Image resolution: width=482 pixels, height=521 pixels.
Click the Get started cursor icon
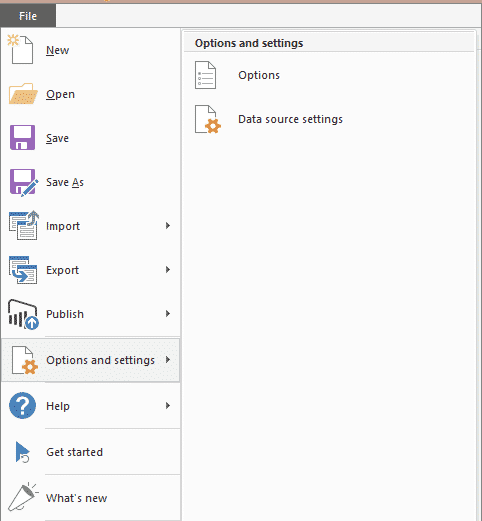(22, 452)
